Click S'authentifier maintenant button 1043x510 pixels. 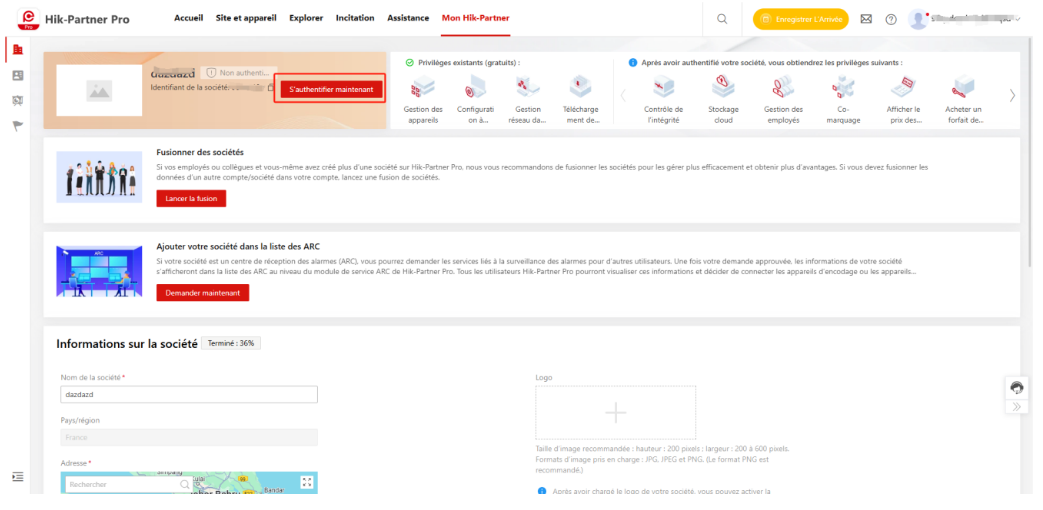(x=331, y=89)
